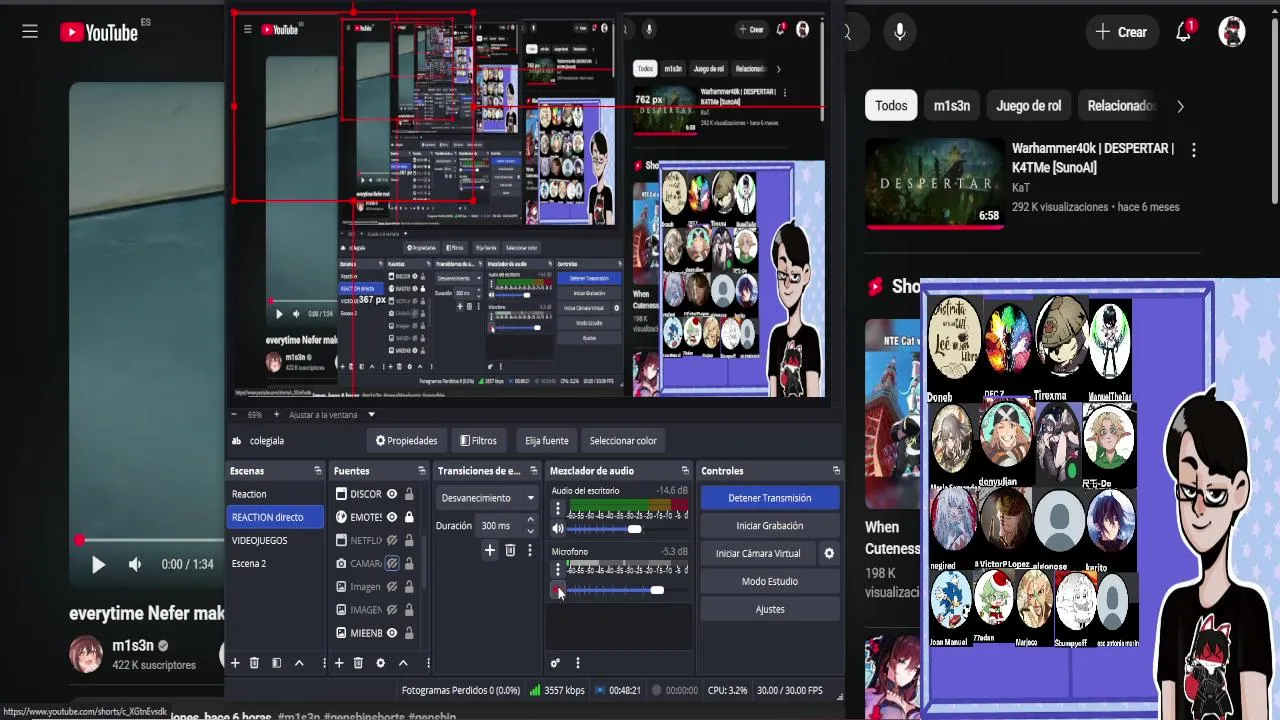Switch to Escena 2
The height and width of the screenshot is (720, 1280).
[x=276, y=564]
